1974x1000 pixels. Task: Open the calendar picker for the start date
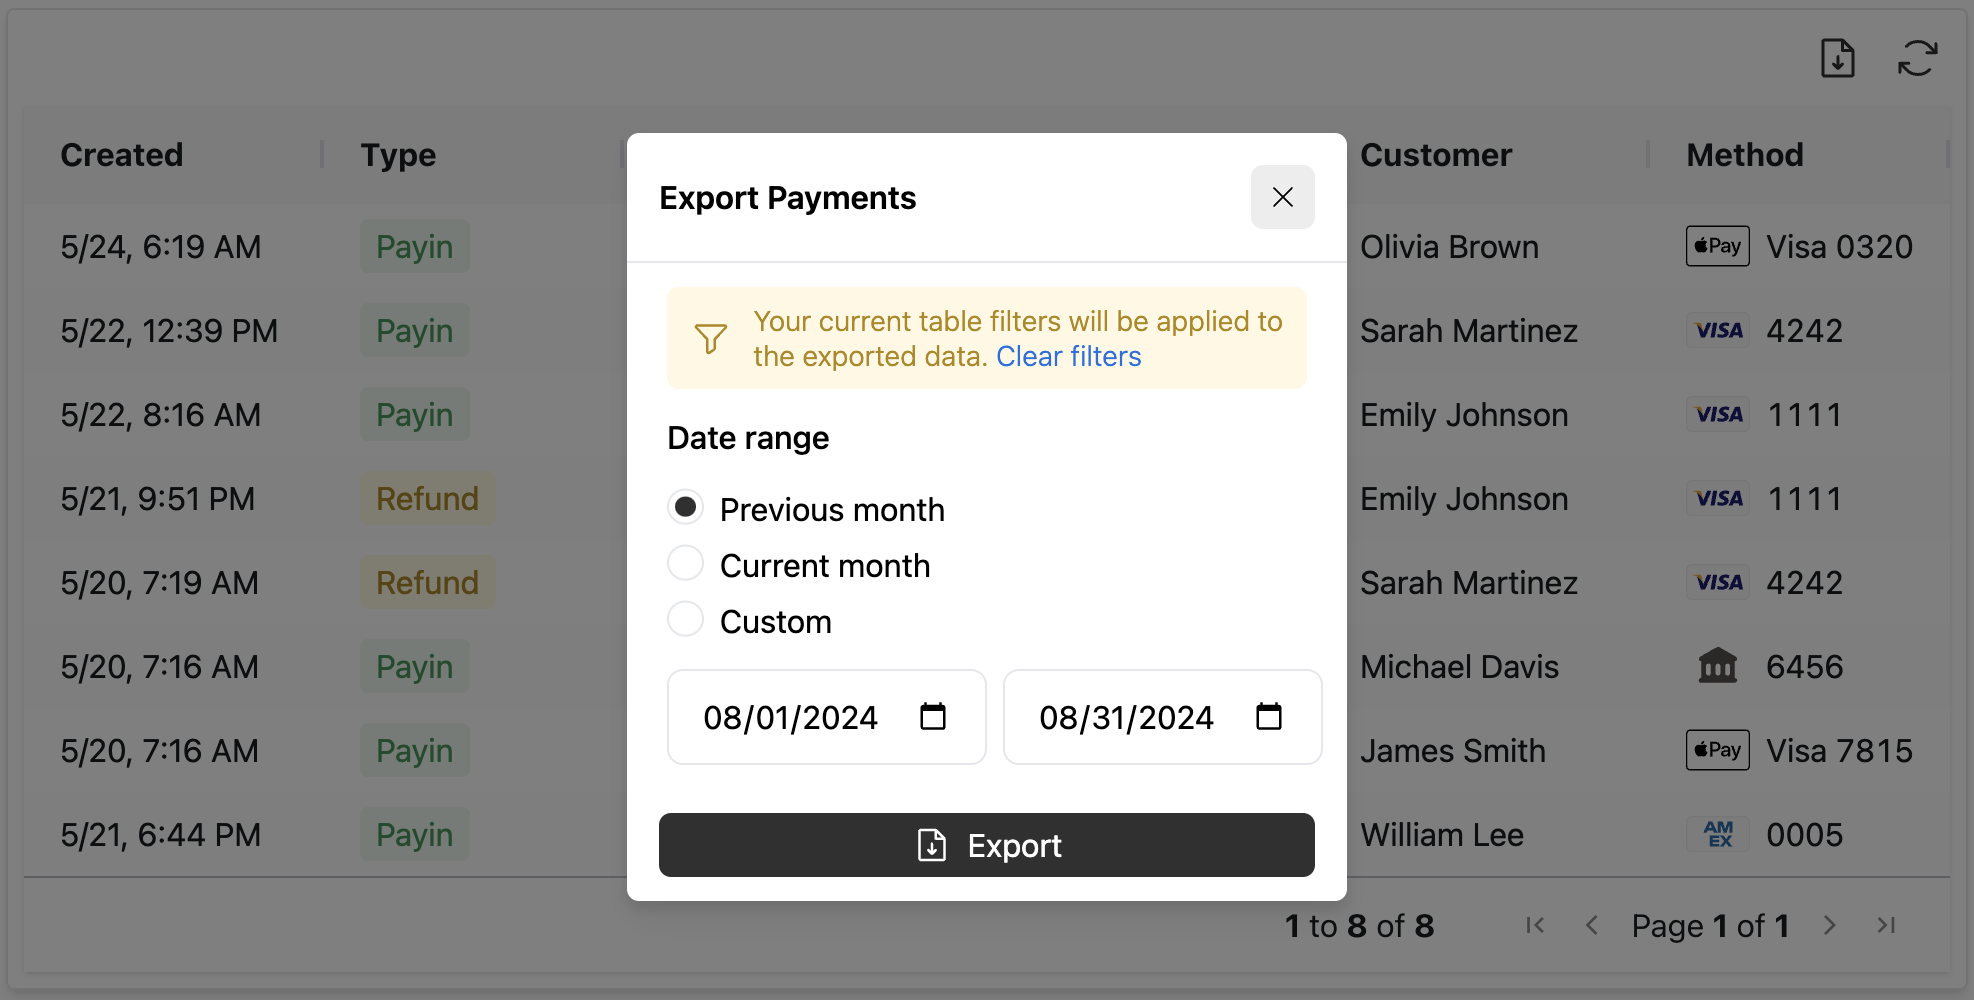932,716
